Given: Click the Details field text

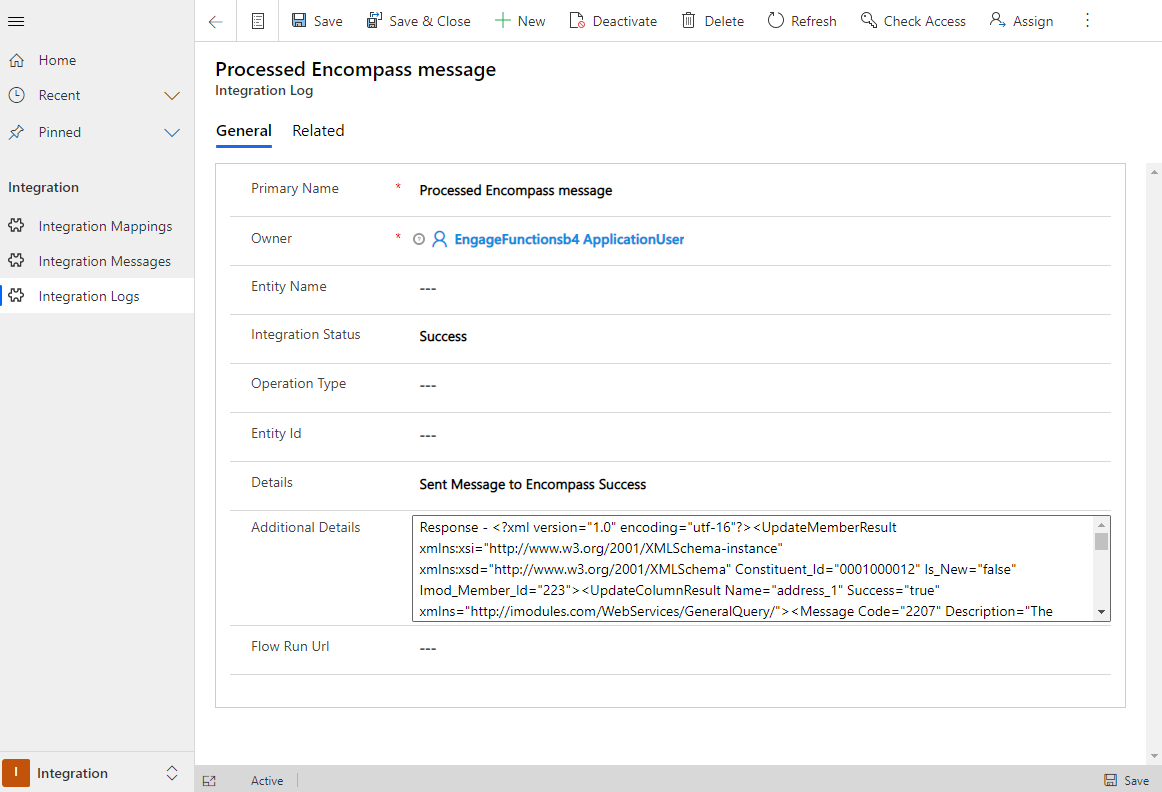Looking at the screenshot, I should (532, 484).
